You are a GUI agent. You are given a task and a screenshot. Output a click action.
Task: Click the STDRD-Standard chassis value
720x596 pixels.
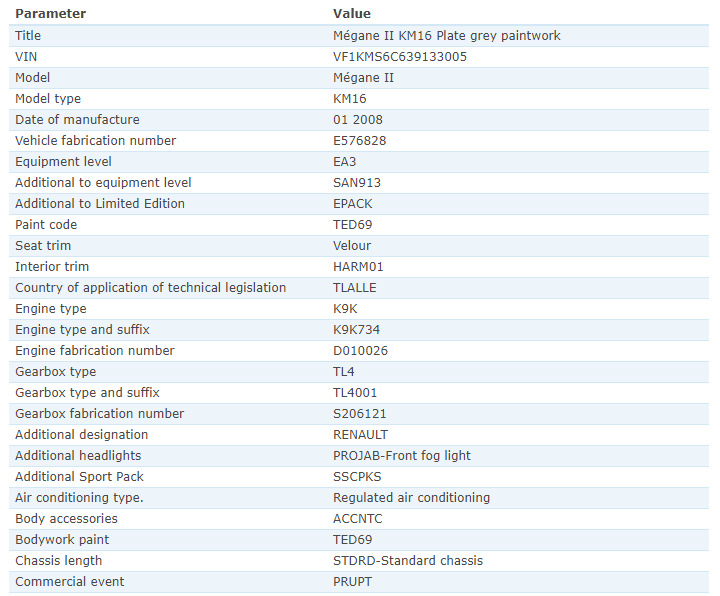click(408, 561)
